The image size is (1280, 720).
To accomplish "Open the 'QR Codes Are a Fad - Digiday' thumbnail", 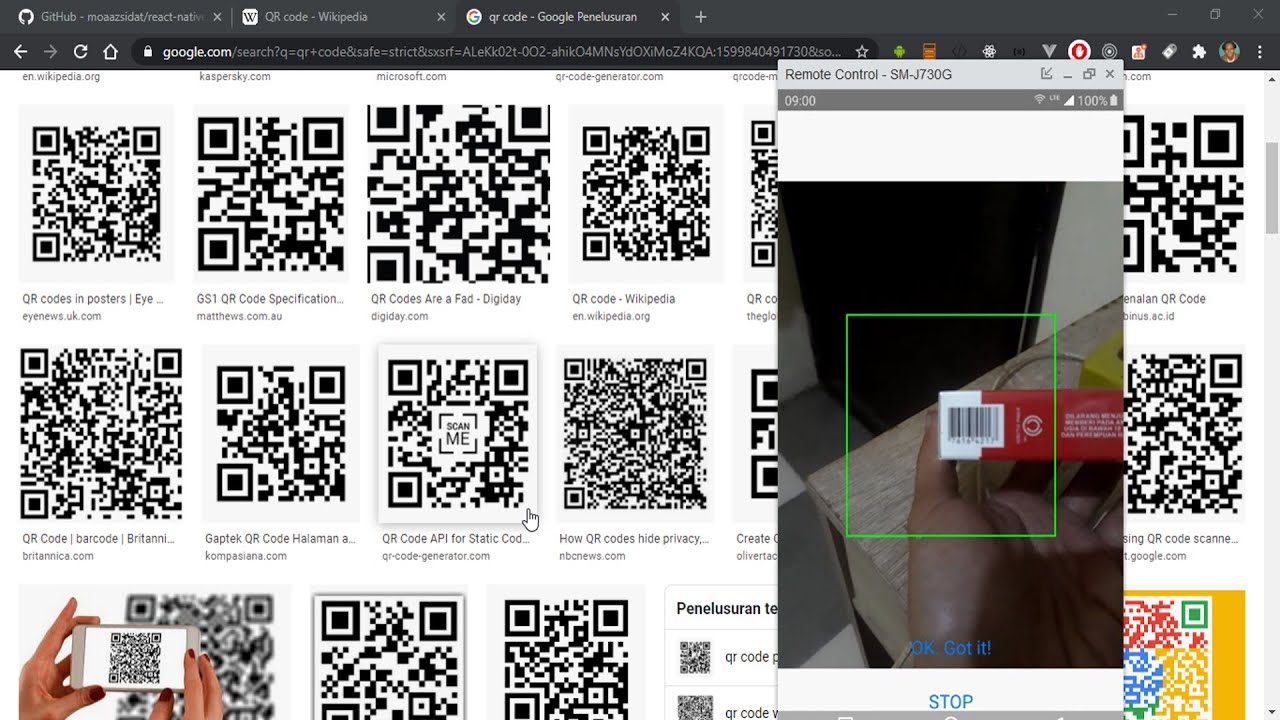I will [458, 194].
